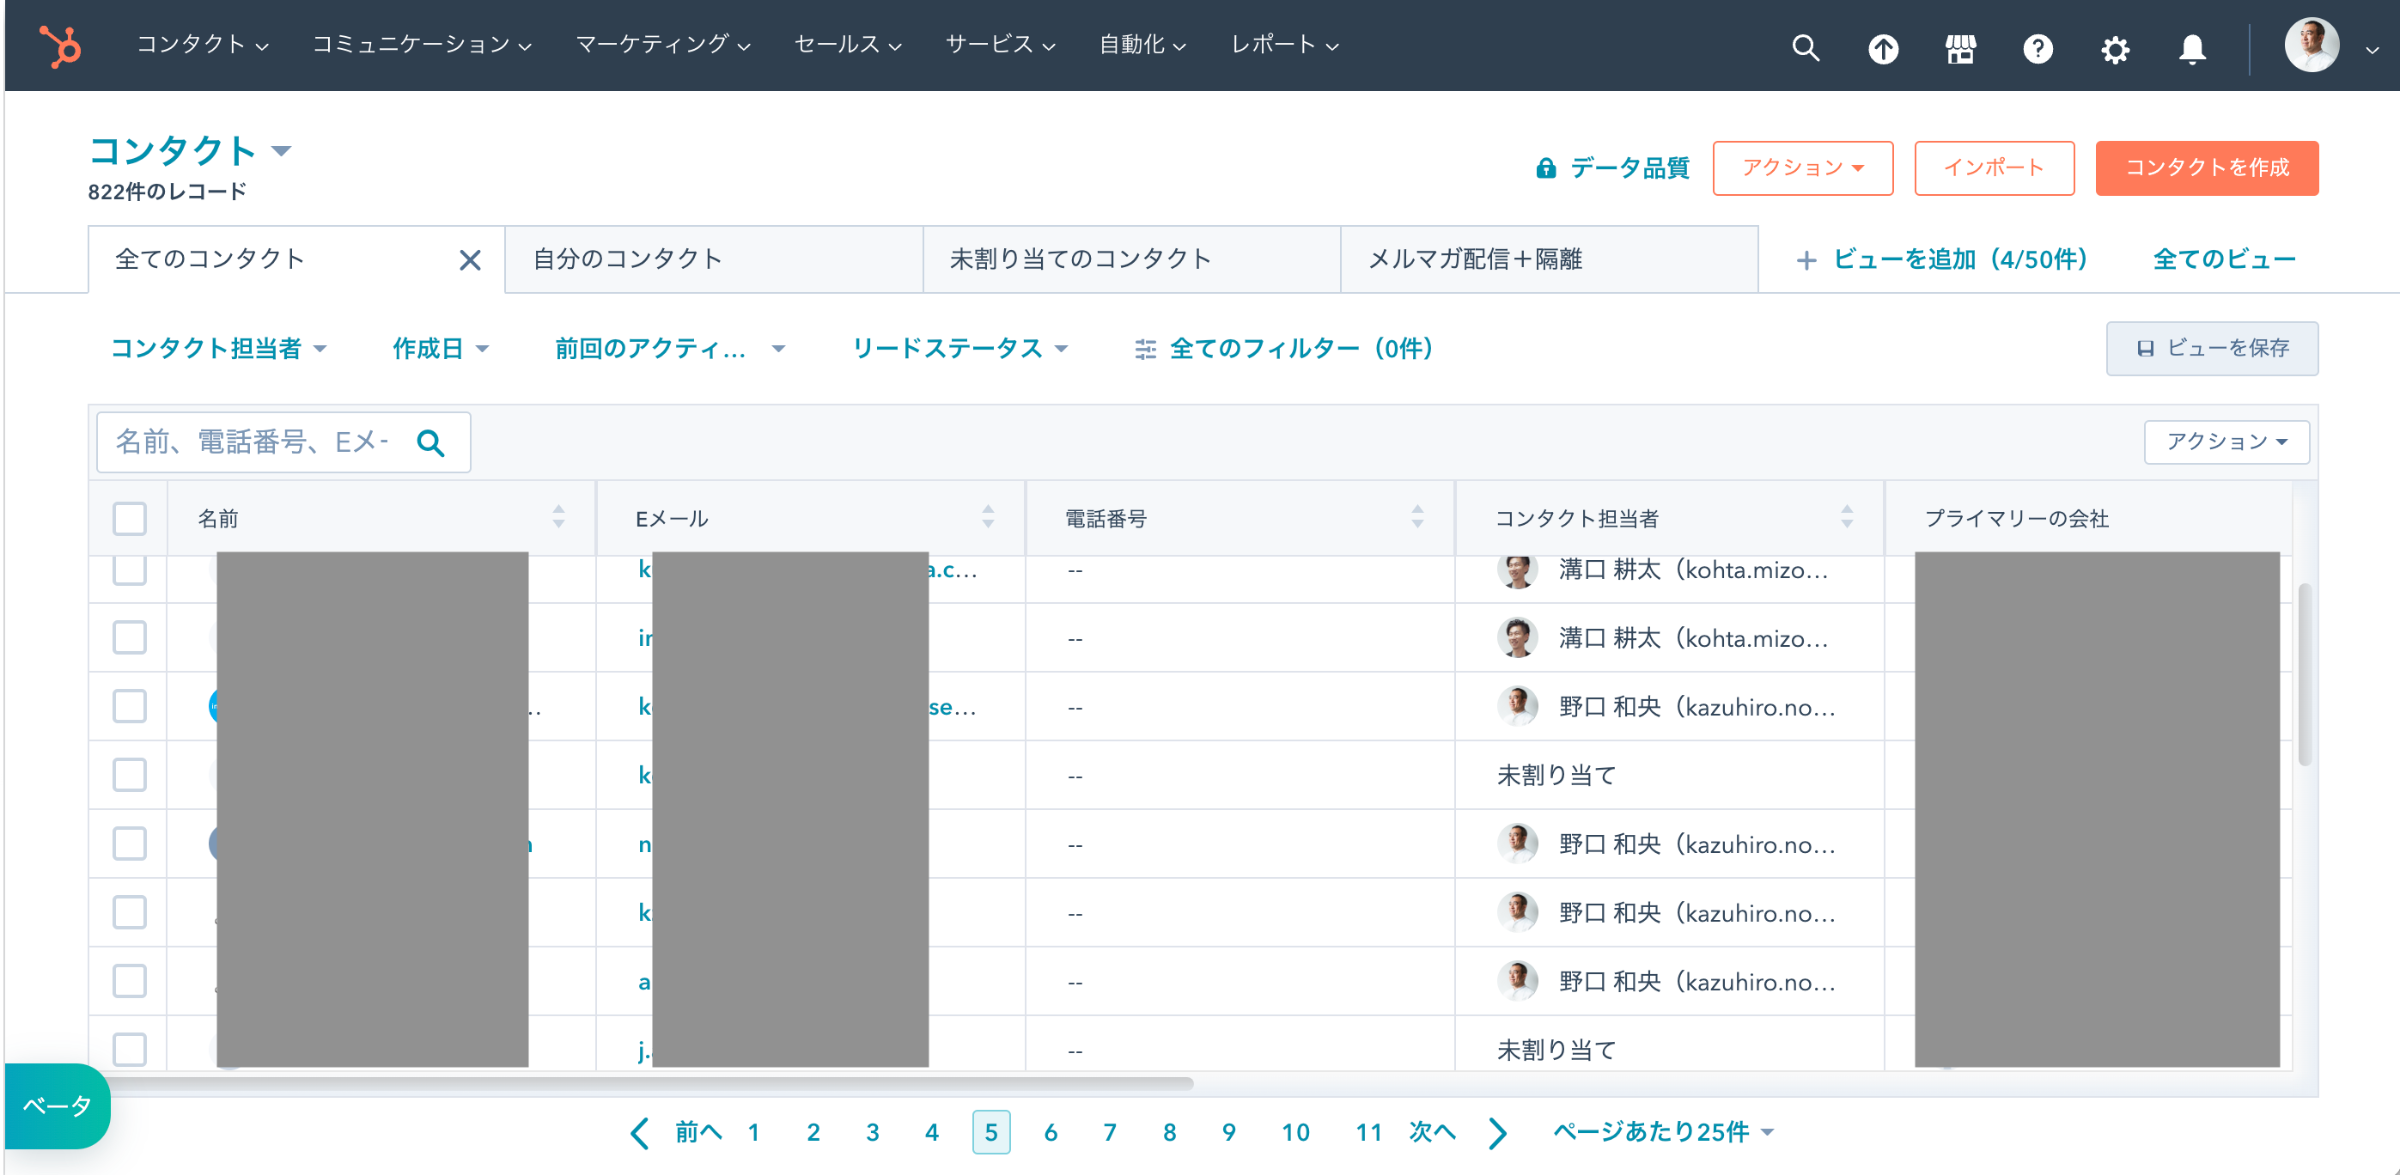
Task: Open the notifications bell icon
Action: pos(2192,47)
